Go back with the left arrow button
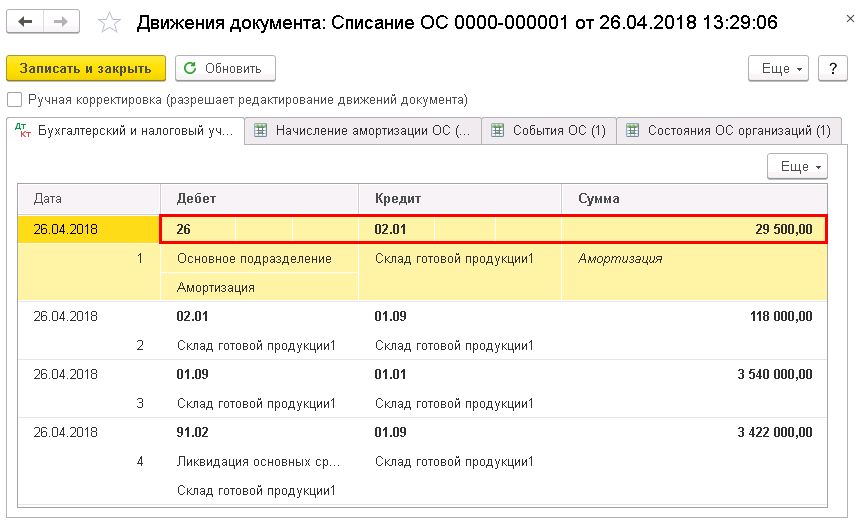The height and width of the screenshot is (526, 859). click(x=25, y=22)
